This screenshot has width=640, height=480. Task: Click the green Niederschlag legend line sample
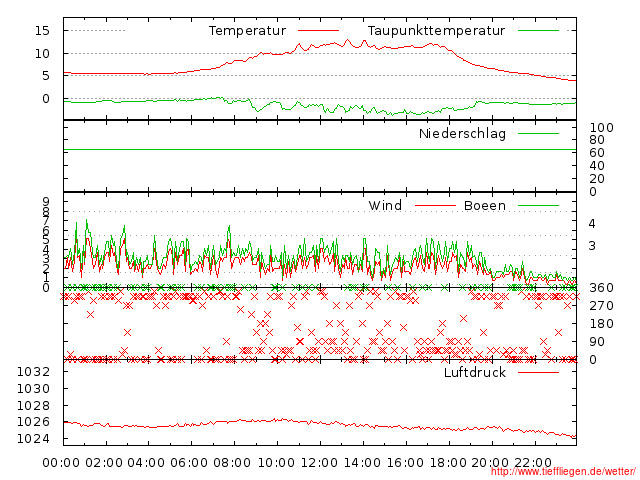(538, 133)
